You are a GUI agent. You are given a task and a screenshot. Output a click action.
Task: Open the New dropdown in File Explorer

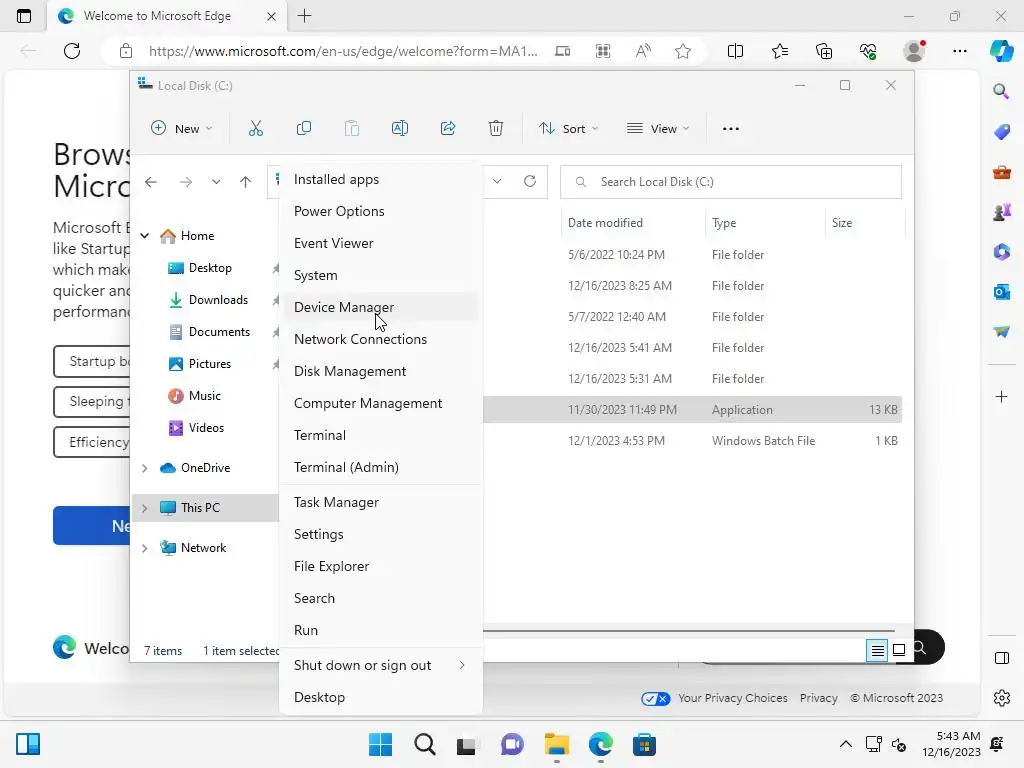click(x=182, y=129)
